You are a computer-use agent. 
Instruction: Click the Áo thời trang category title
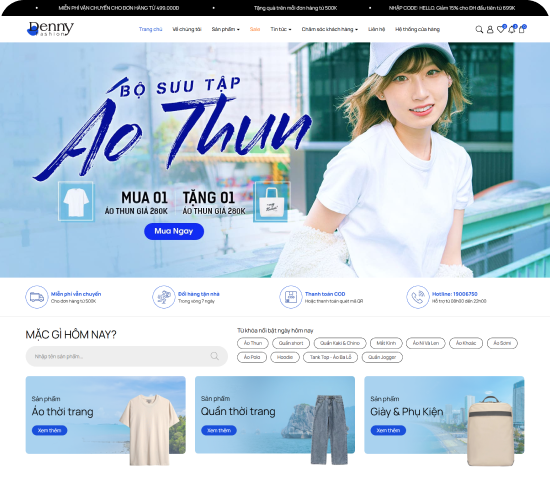coord(63,411)
